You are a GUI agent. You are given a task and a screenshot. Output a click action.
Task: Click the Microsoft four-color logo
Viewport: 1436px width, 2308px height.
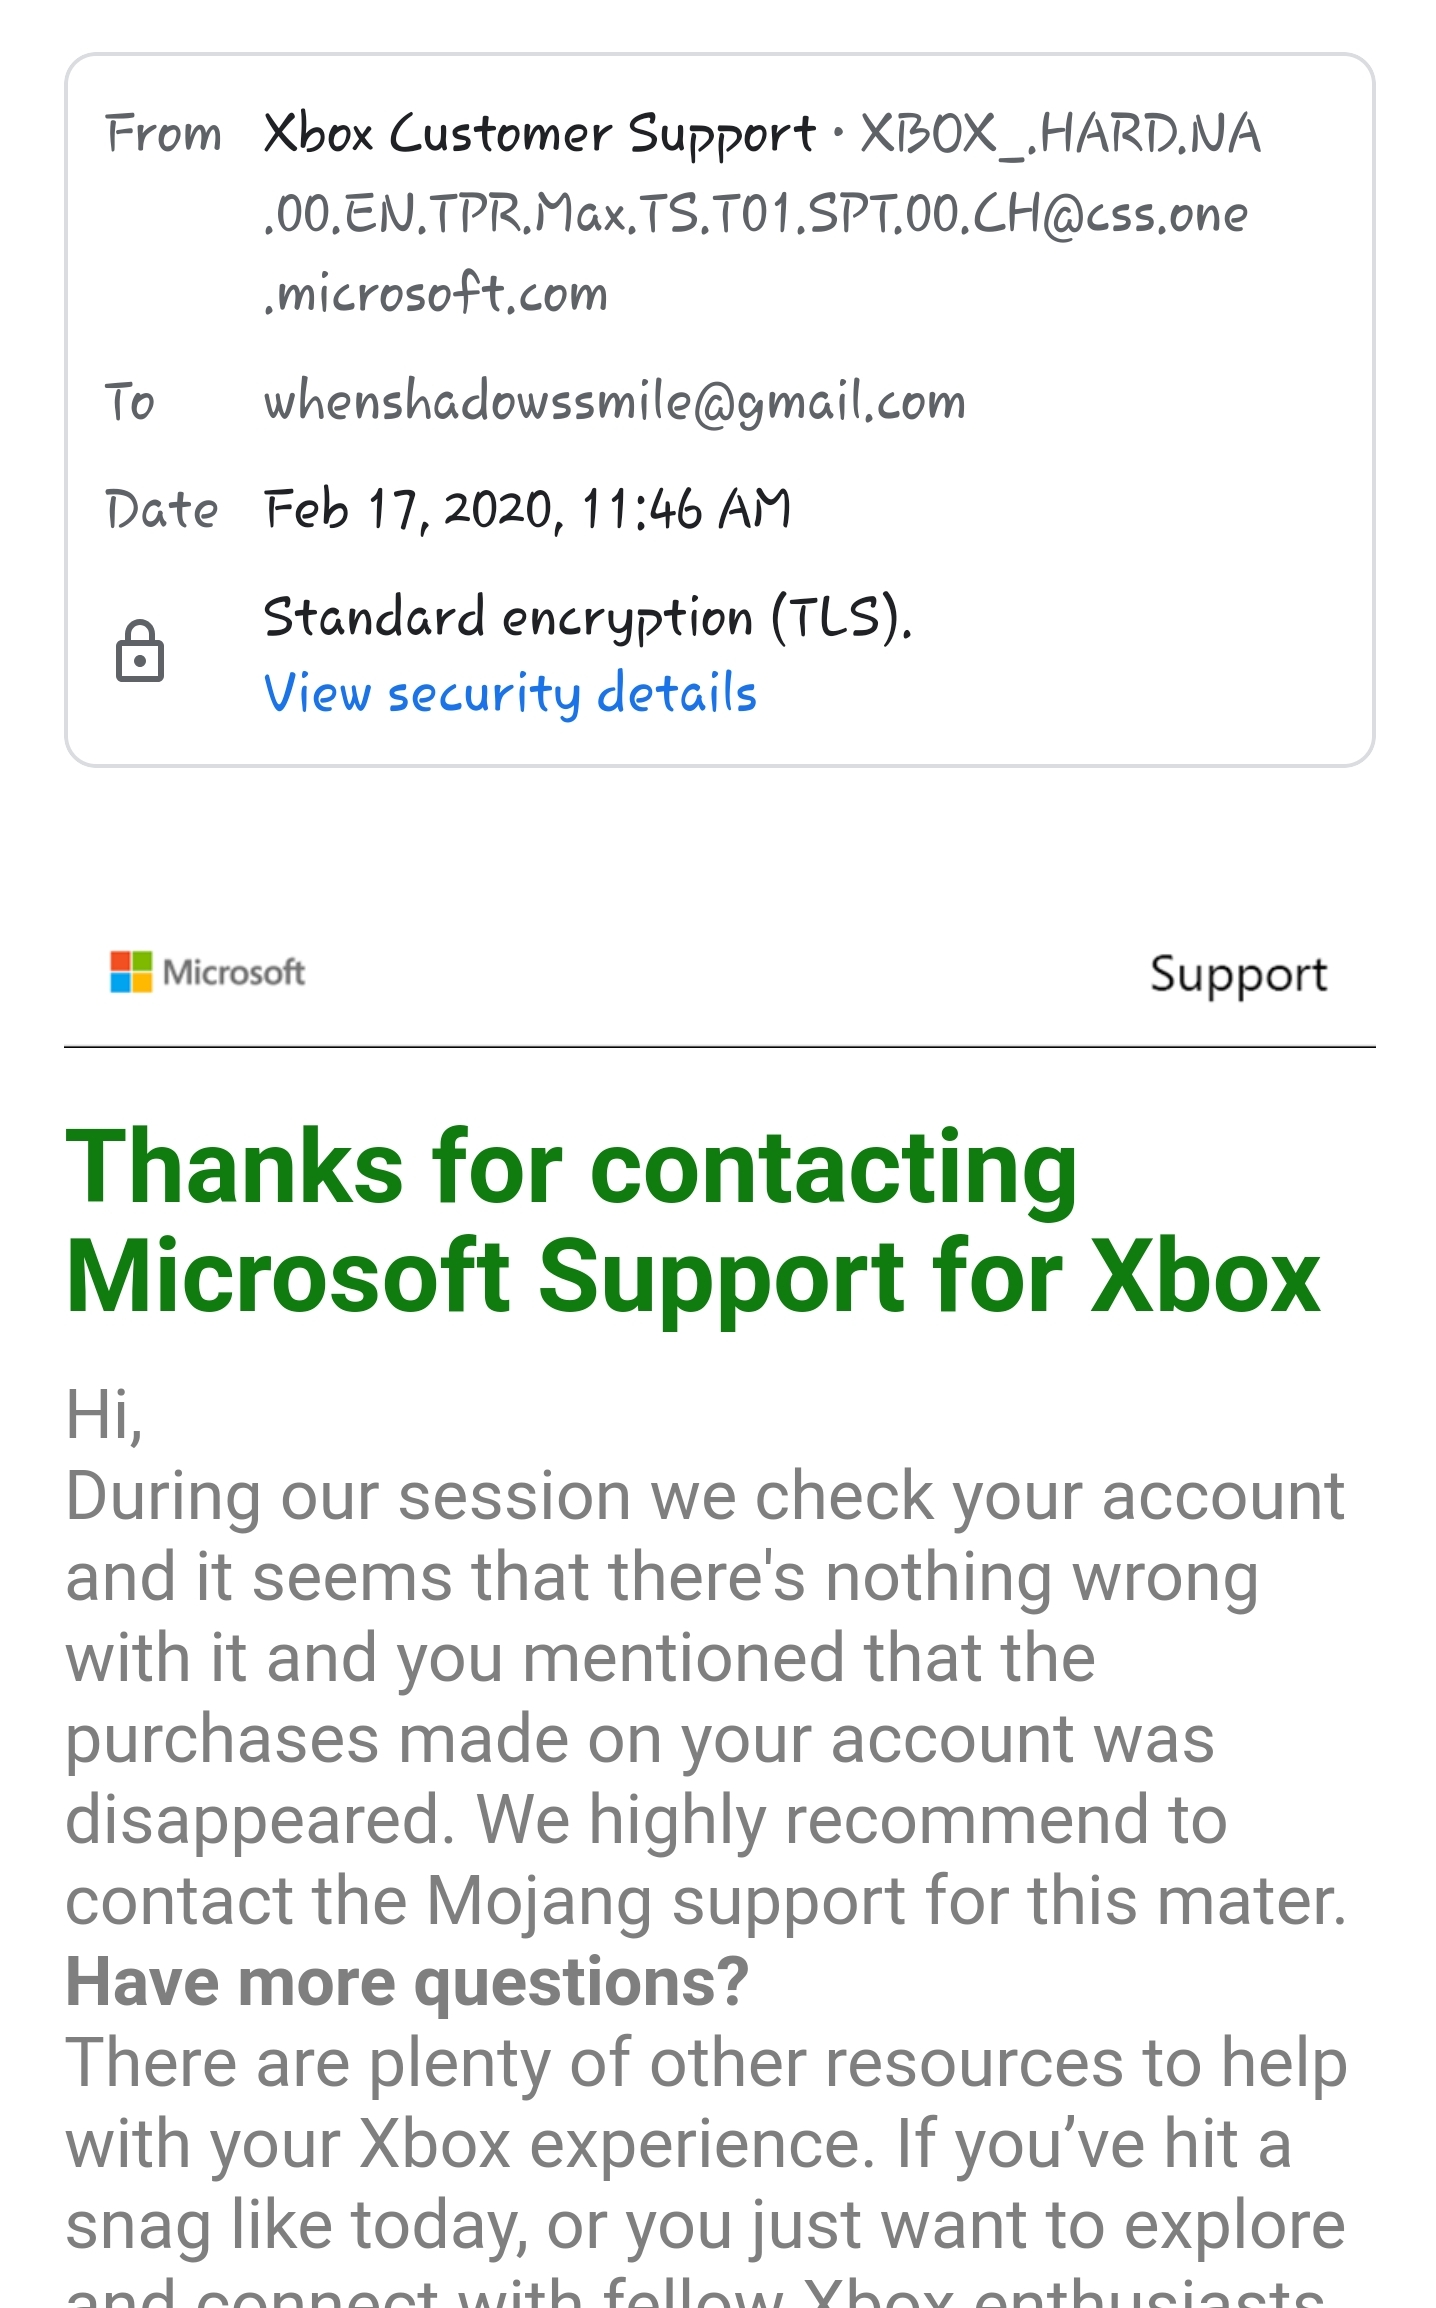pyautogui.click(x=131, y=972)
